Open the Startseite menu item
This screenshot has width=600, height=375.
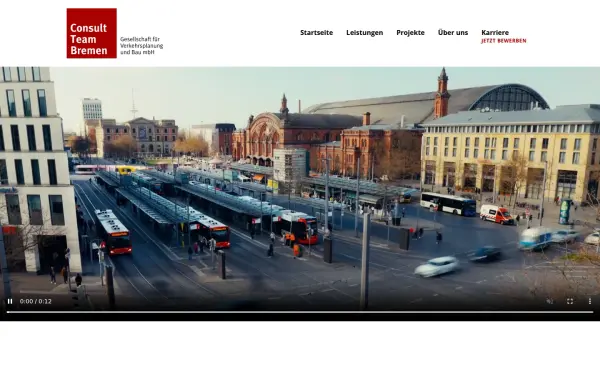pyautogui.click(x=316, y=33)
